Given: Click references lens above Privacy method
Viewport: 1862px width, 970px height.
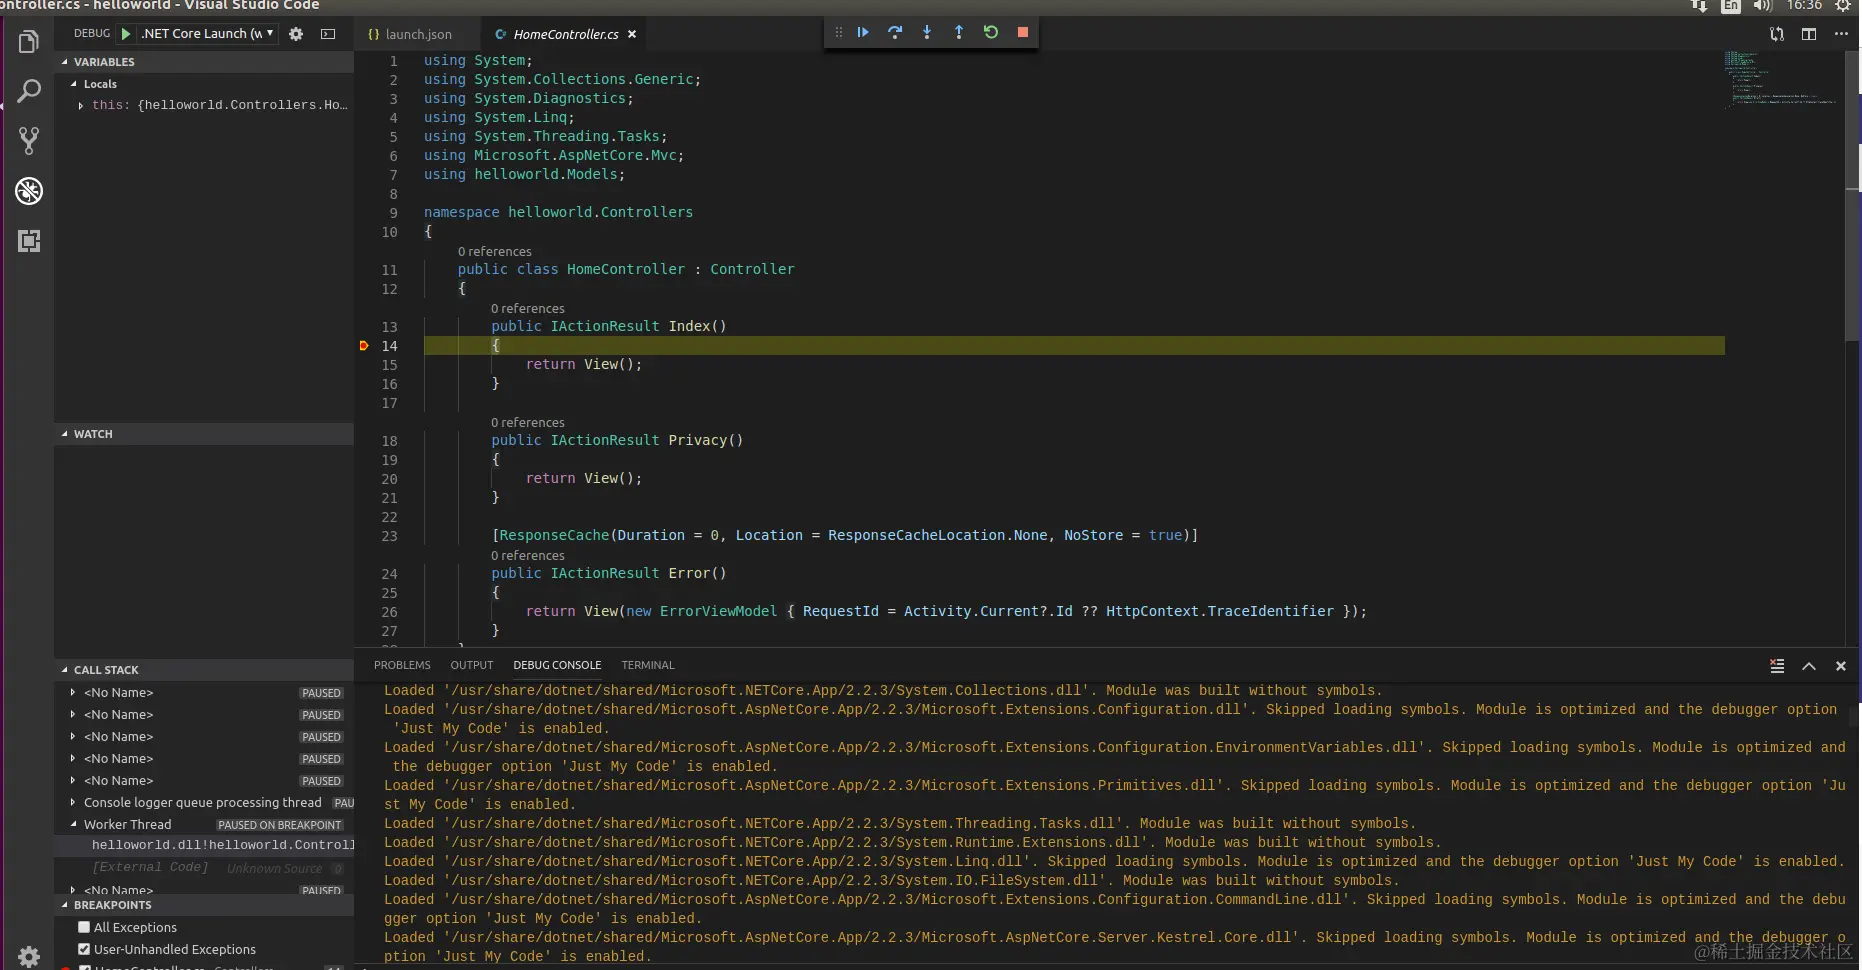Looking at the screenshot, I should pos(528,422).
